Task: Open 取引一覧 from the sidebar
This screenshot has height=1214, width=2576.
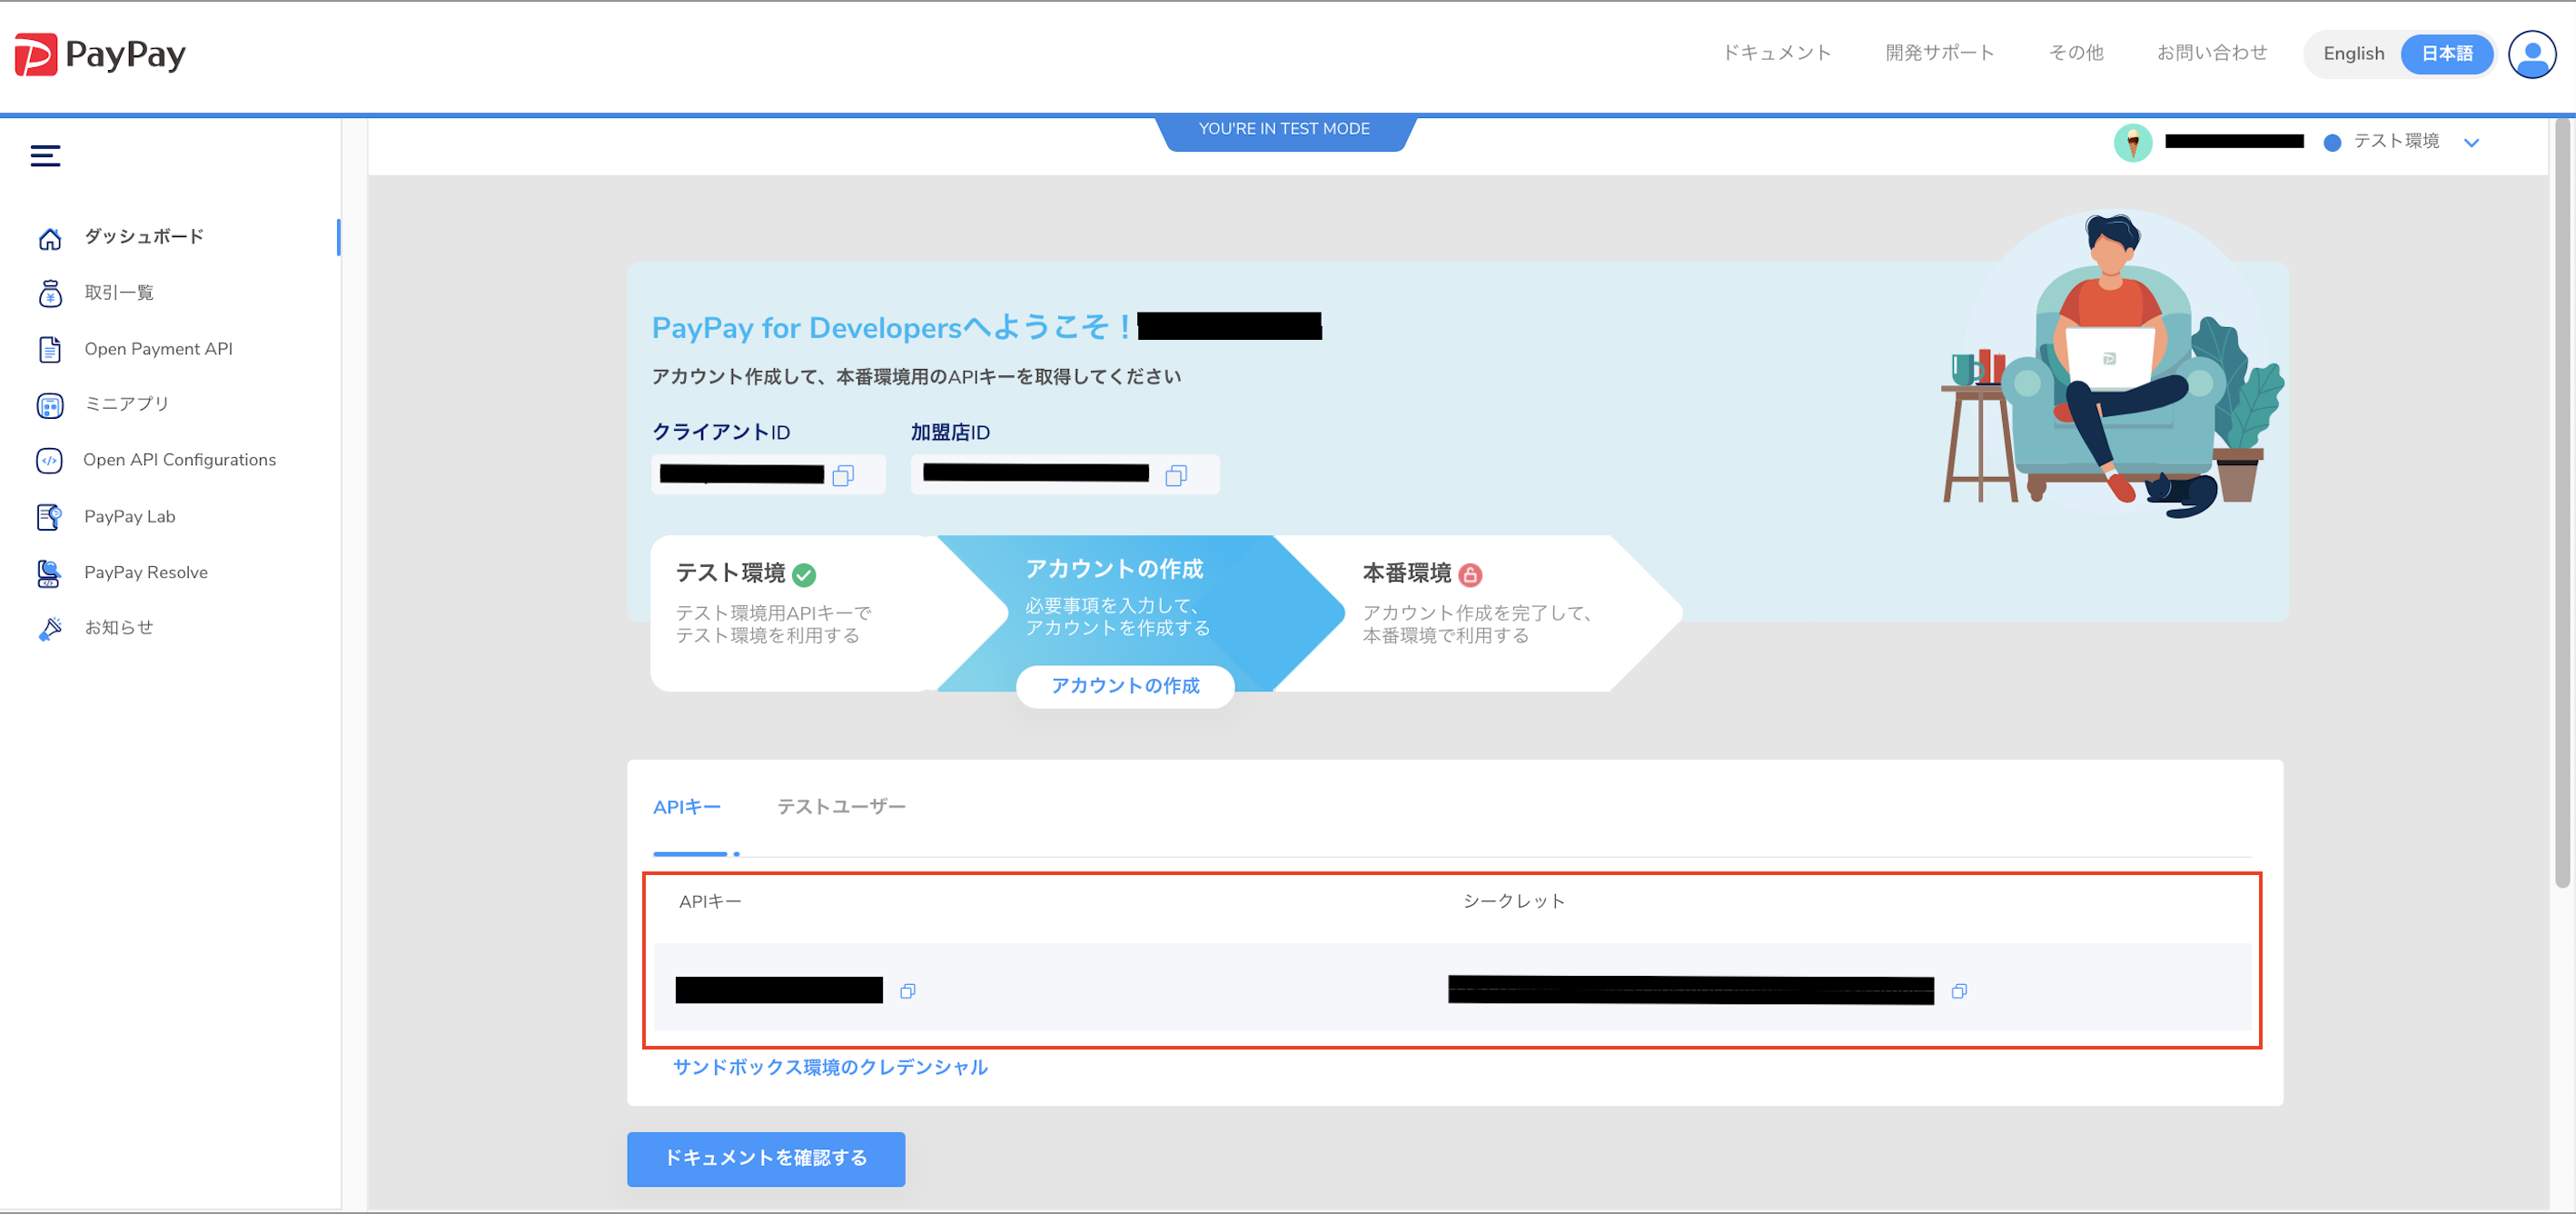Action: click(118, 292)
